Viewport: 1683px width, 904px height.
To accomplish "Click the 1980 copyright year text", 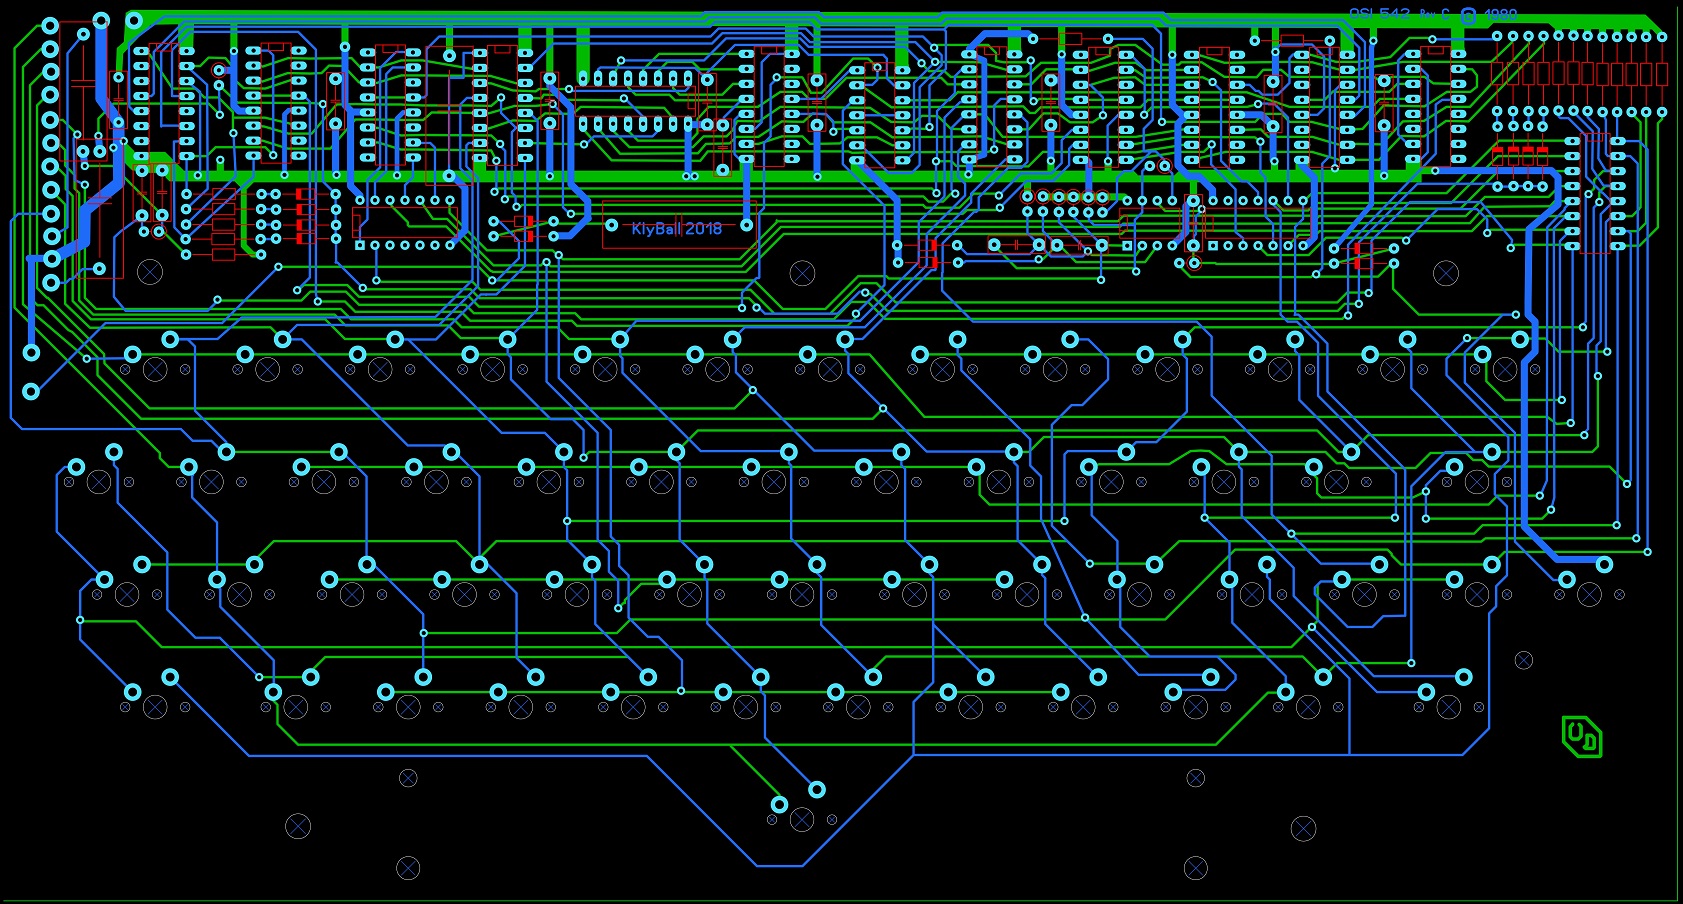I will tap(1500, 15).
